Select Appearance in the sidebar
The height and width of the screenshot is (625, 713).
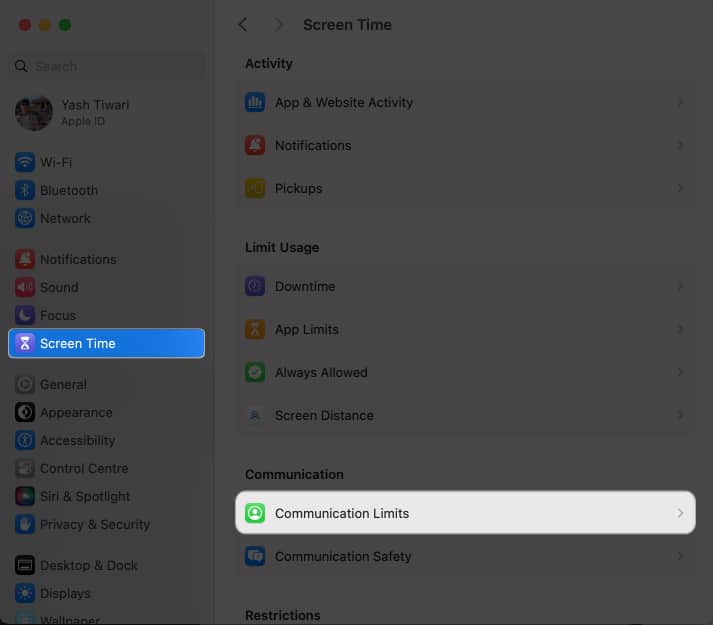click(106, 413)
